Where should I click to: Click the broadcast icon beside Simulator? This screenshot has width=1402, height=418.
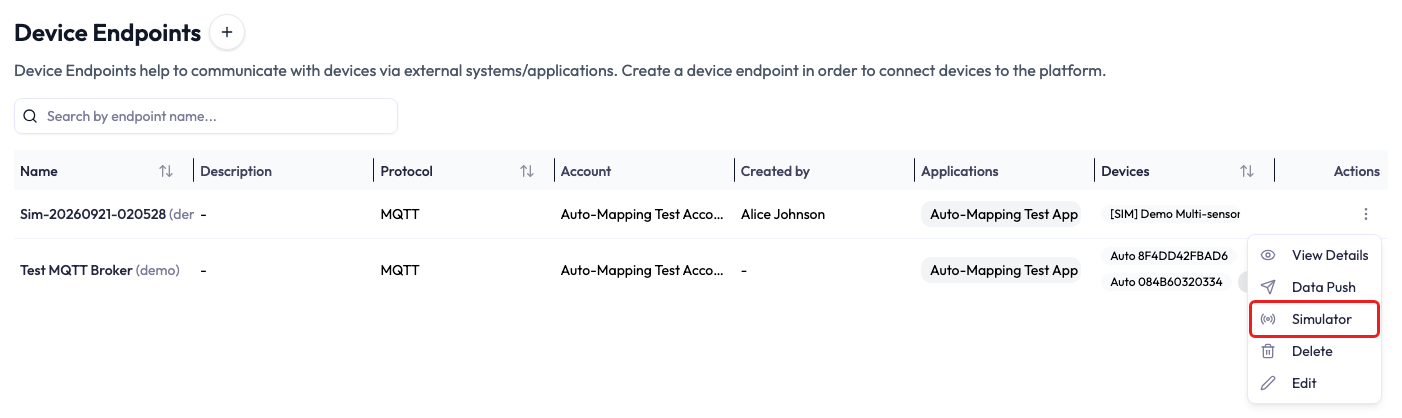(x=1268, y=319)
